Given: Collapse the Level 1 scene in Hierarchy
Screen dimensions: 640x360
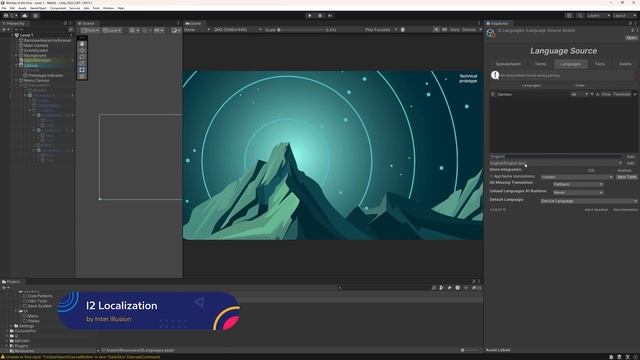Looking at the screenshot, I should tap(12, 36).
